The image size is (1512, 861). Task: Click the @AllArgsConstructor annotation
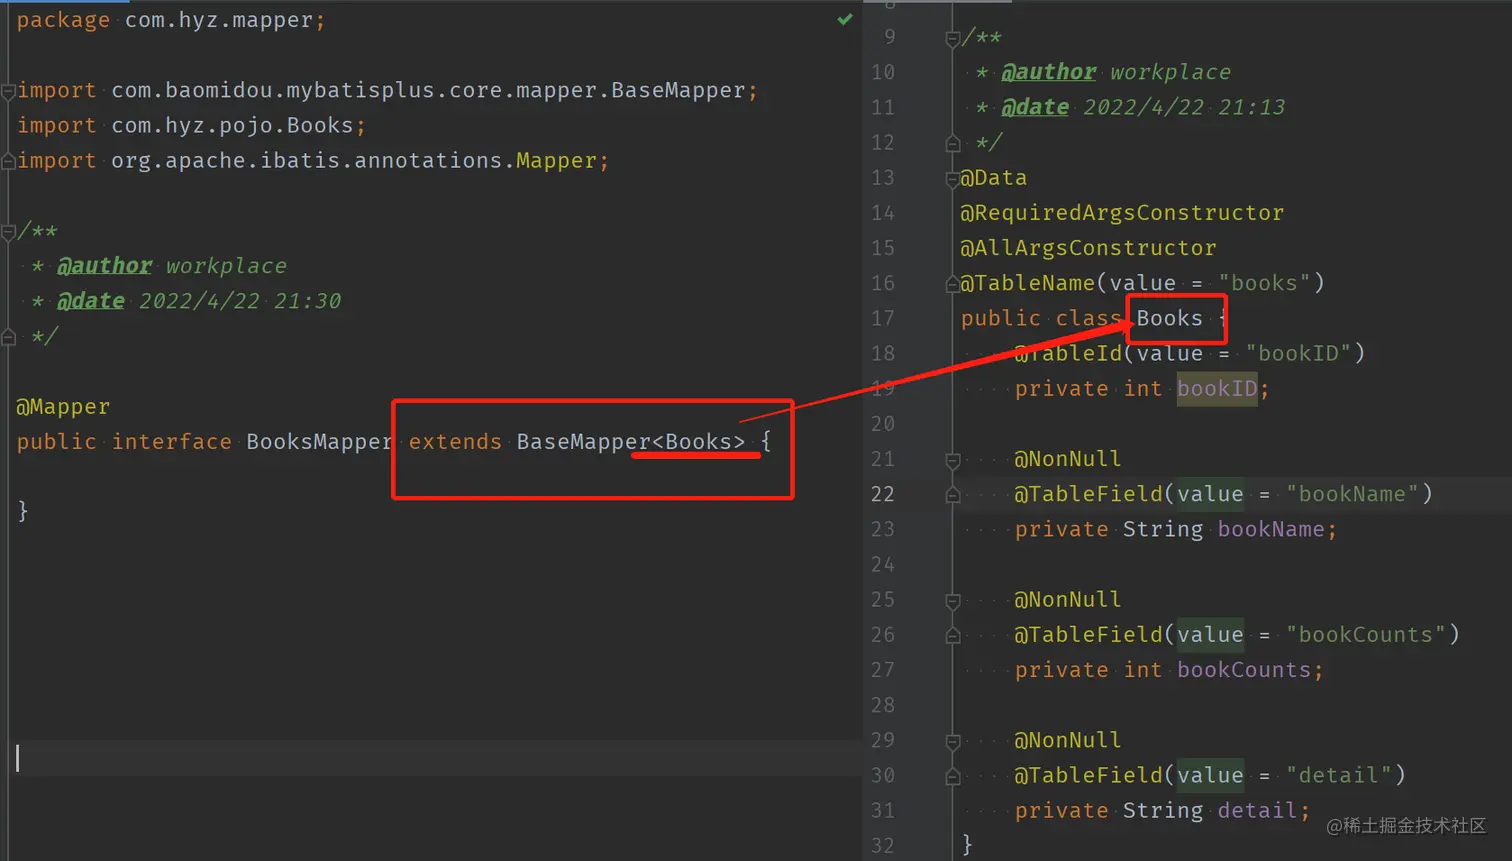pyautogui.click(x=1088, y=248)
